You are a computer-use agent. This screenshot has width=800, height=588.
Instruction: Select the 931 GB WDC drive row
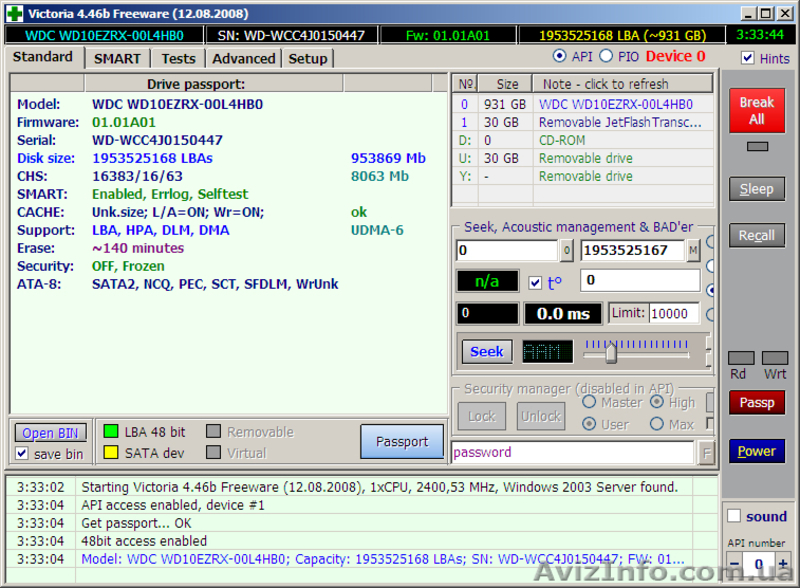pyautogui.click(x=590, y=104)
